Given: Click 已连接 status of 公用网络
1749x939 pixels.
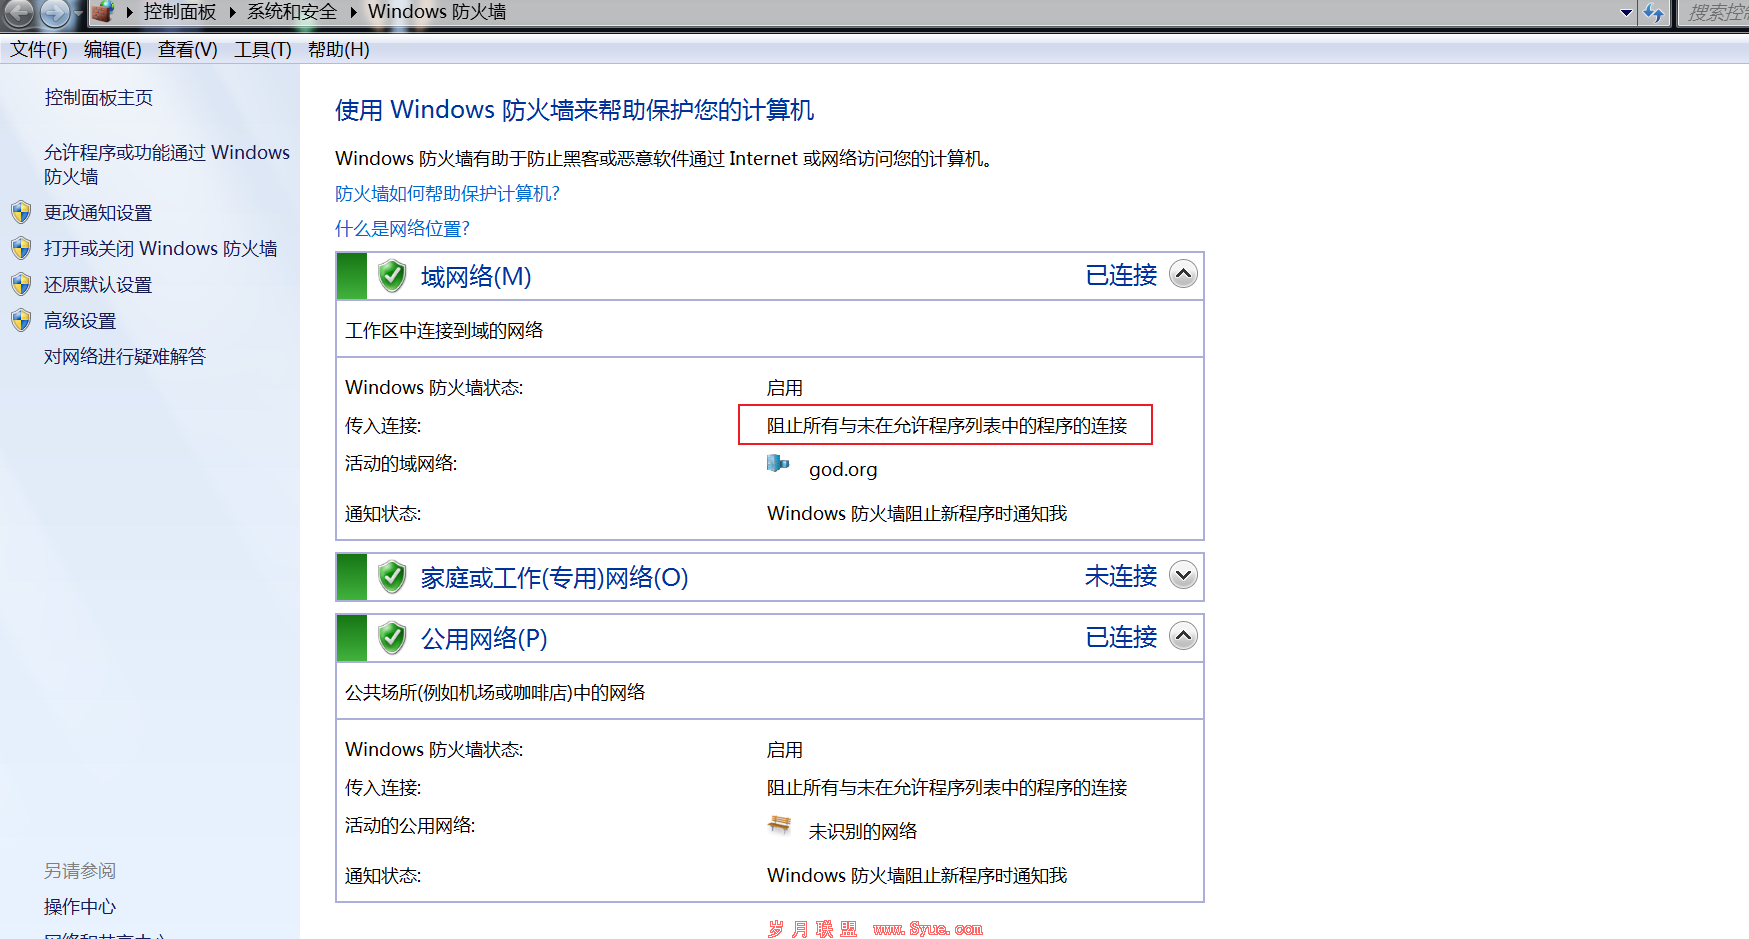Looking at the screenshot, I should tap(1121, 637).
